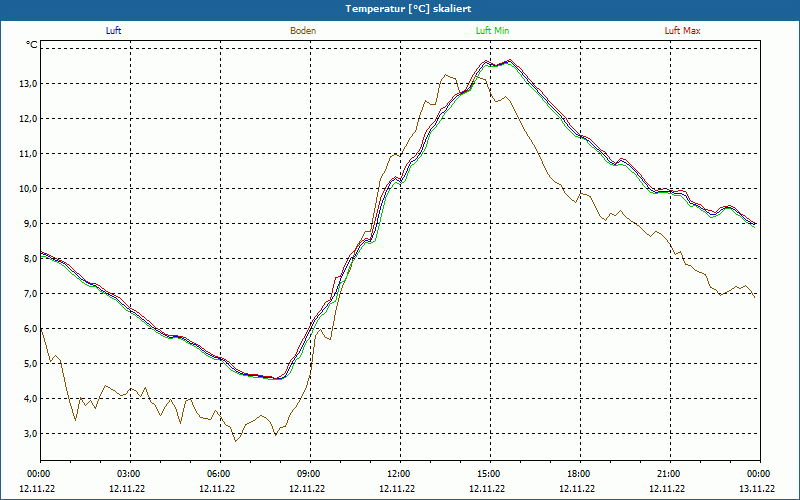Click the '18:00' time axis label
This screenshot has width=800, height=500.
pos(580,474)
